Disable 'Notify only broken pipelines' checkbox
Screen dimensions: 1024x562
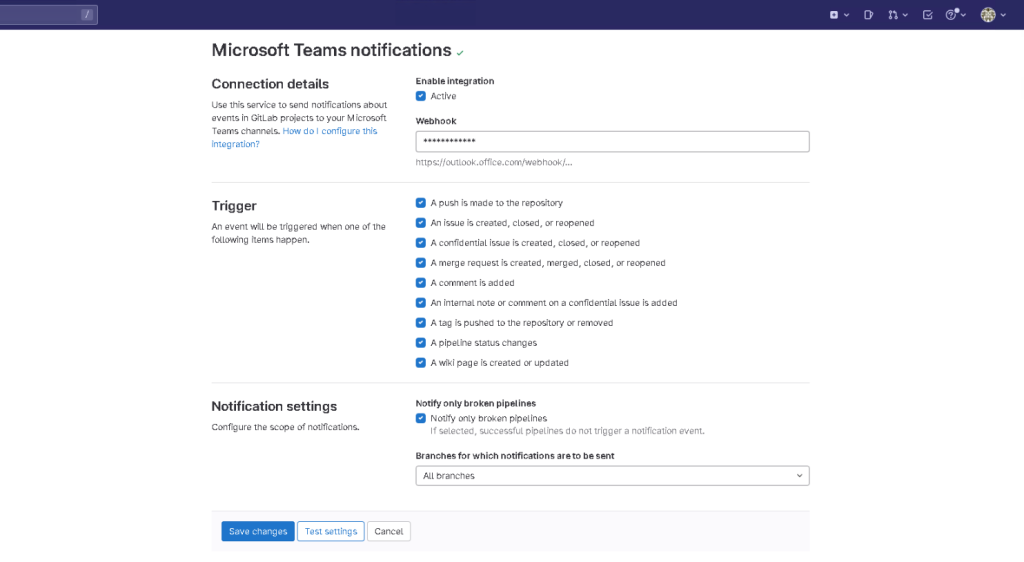(421, 418)
